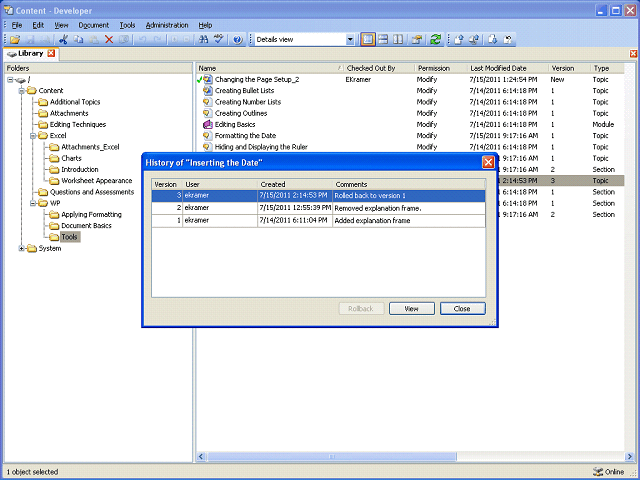Click the horizontal scrollbar thumb
Viewport: 640px width, 480px height.
(x=331, y=457)
